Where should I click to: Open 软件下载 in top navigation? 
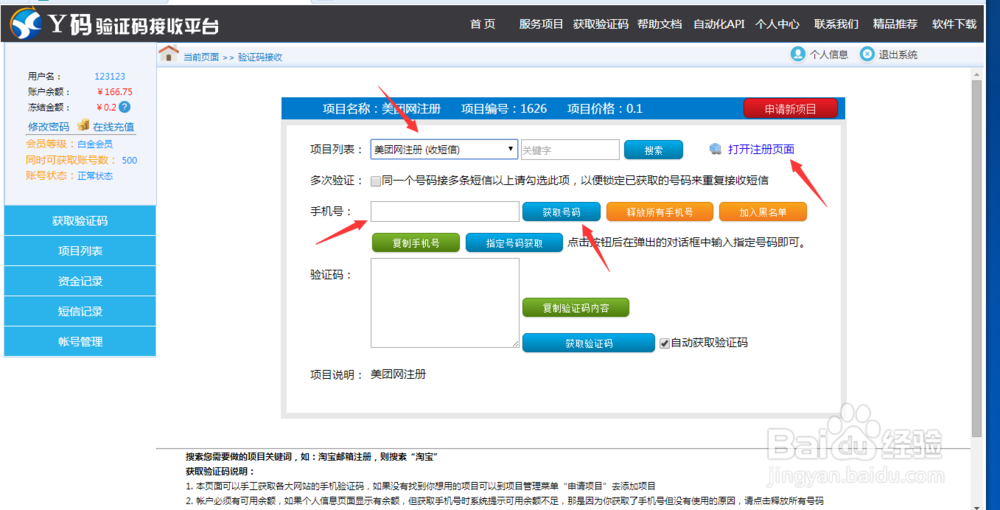[954, 24]
